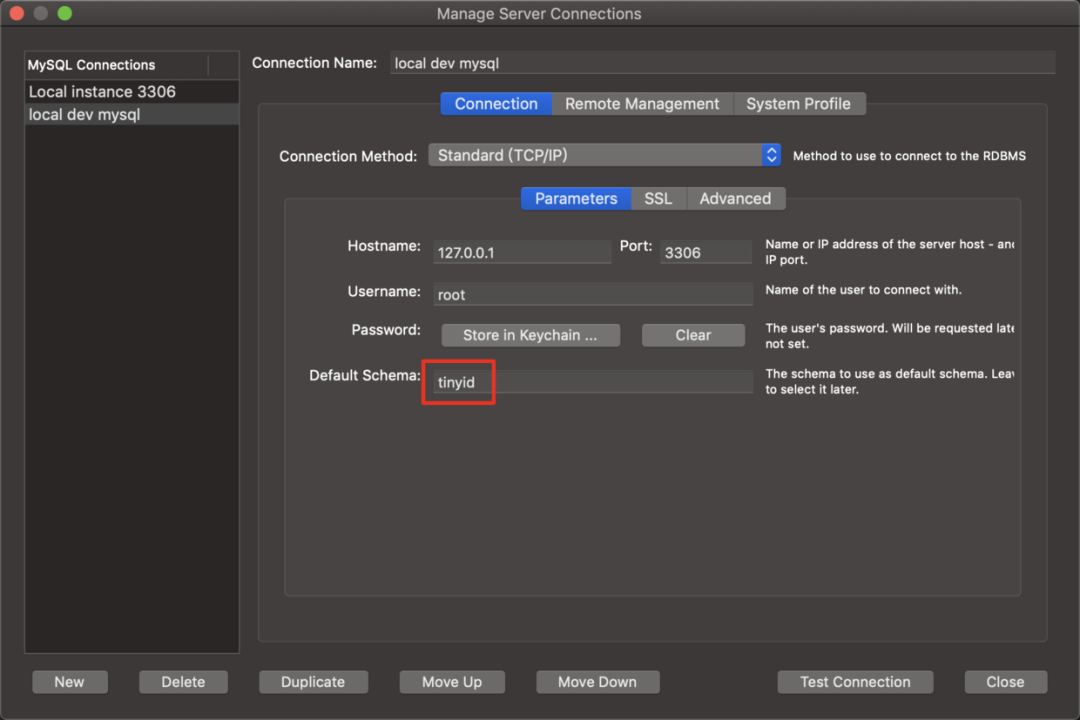
Task: Clear the stored password
Action: click(693, 336)
